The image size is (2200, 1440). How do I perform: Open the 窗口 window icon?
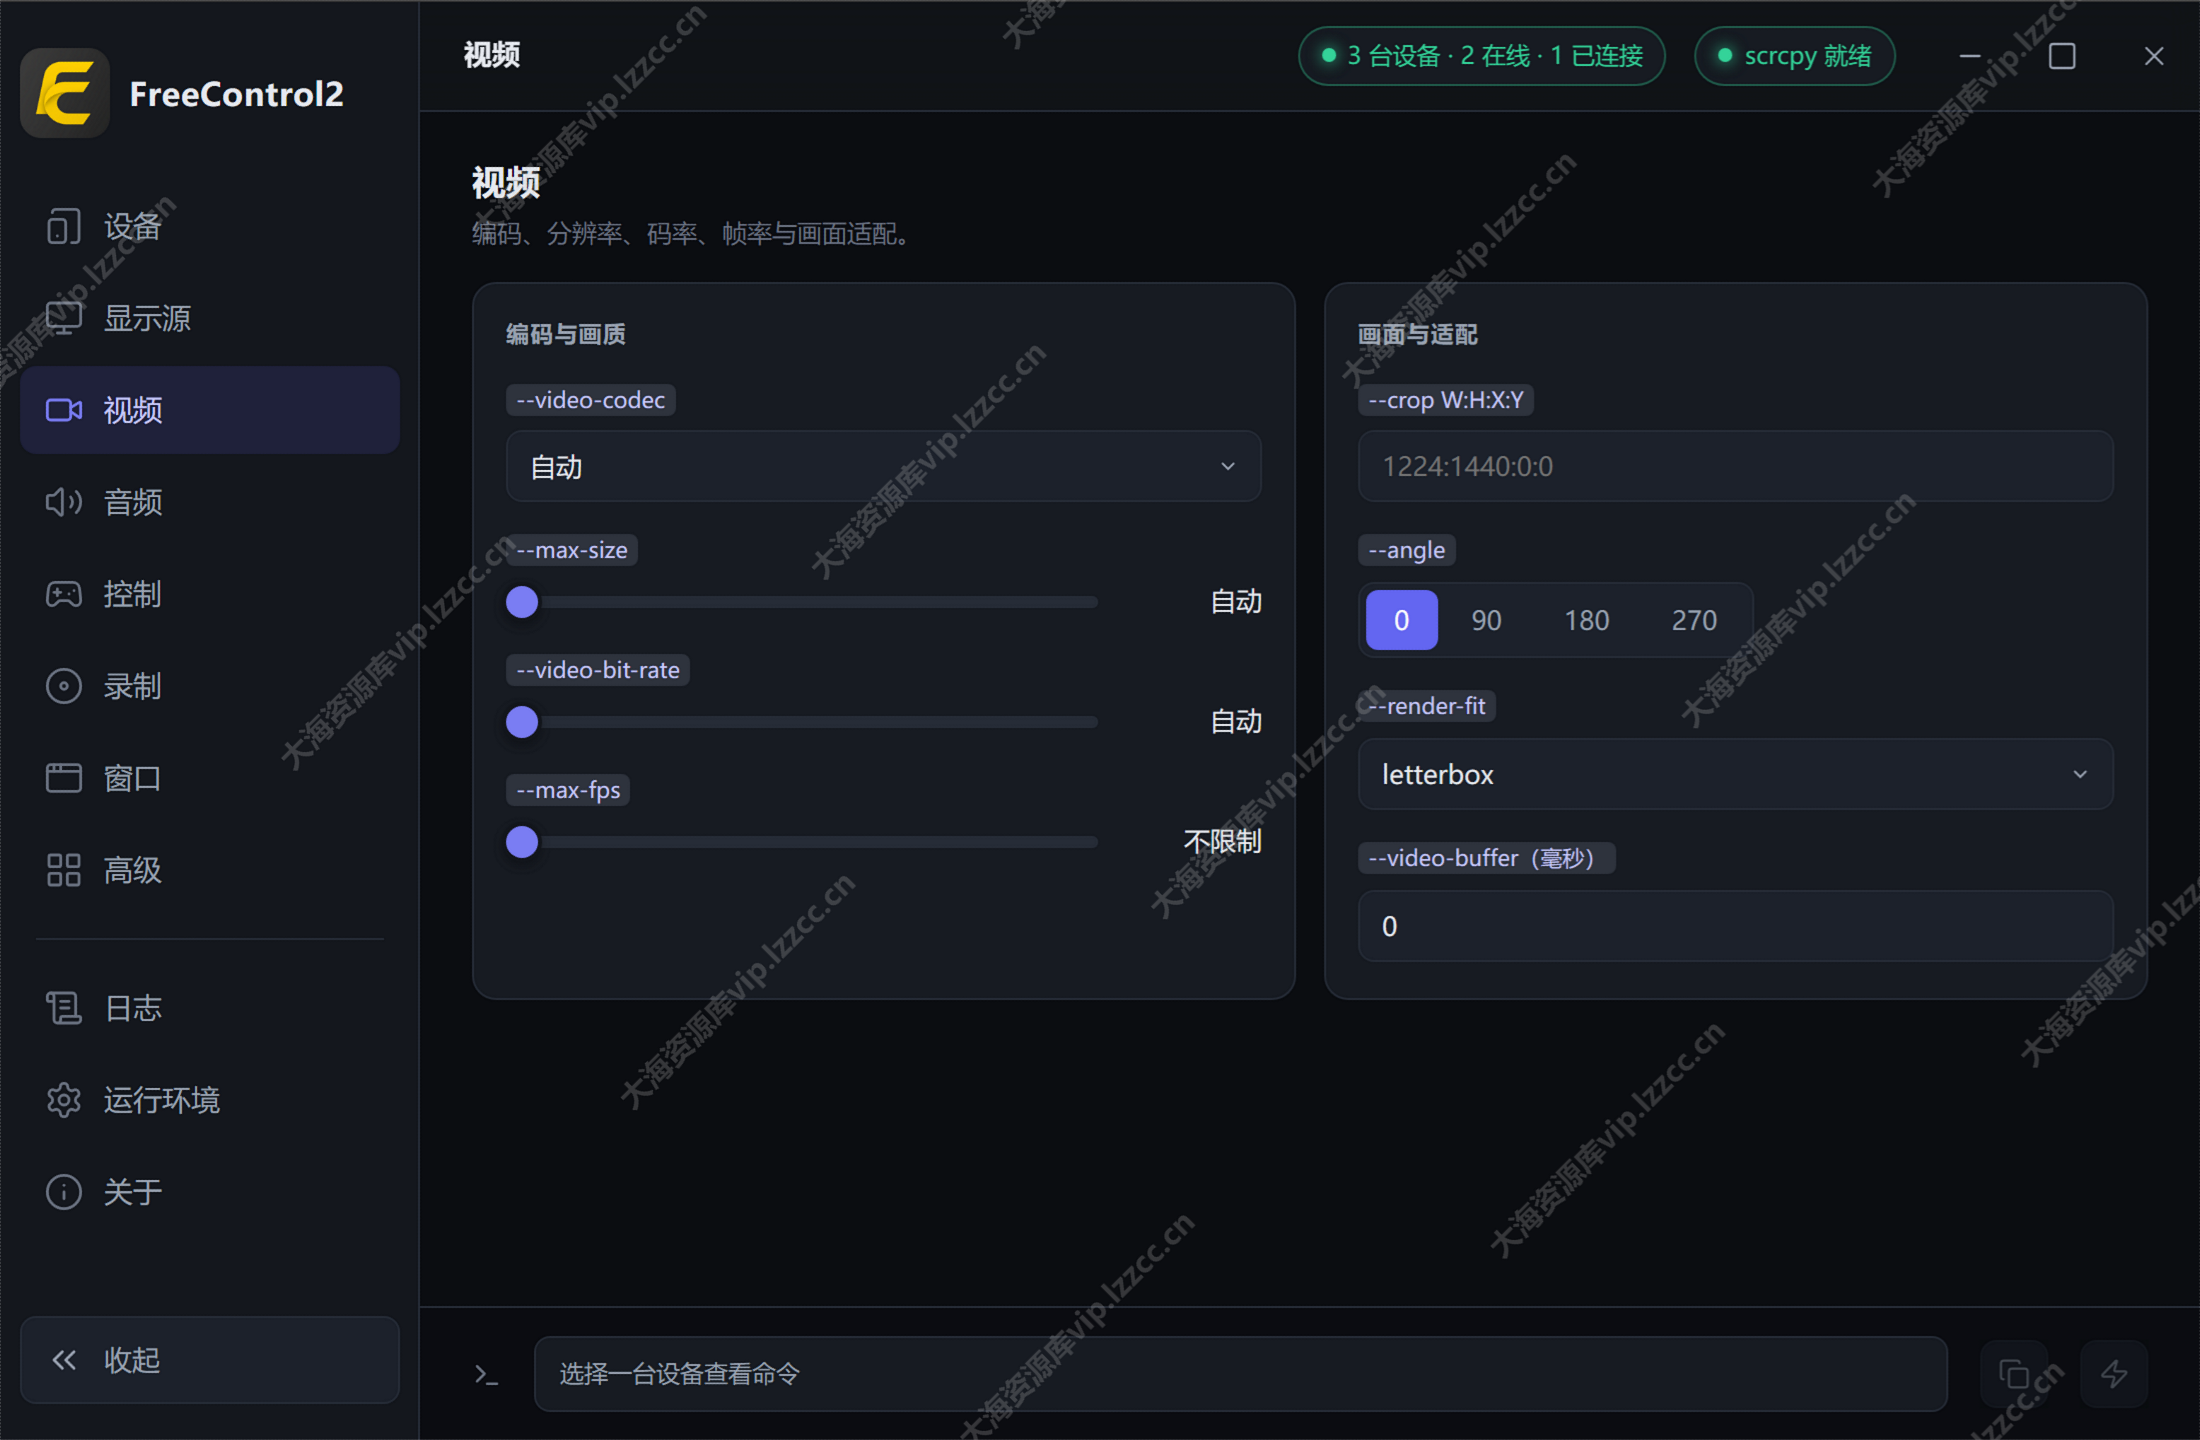point(63,778)
